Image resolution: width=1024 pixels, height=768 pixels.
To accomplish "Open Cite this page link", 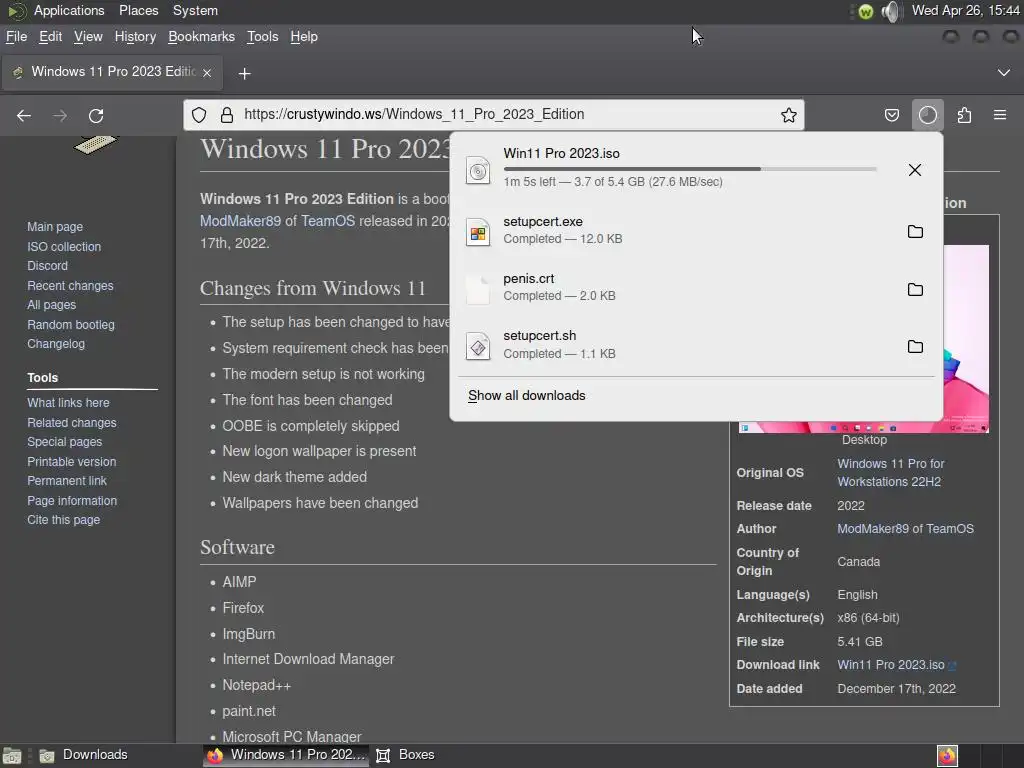I will click(63, 520).
